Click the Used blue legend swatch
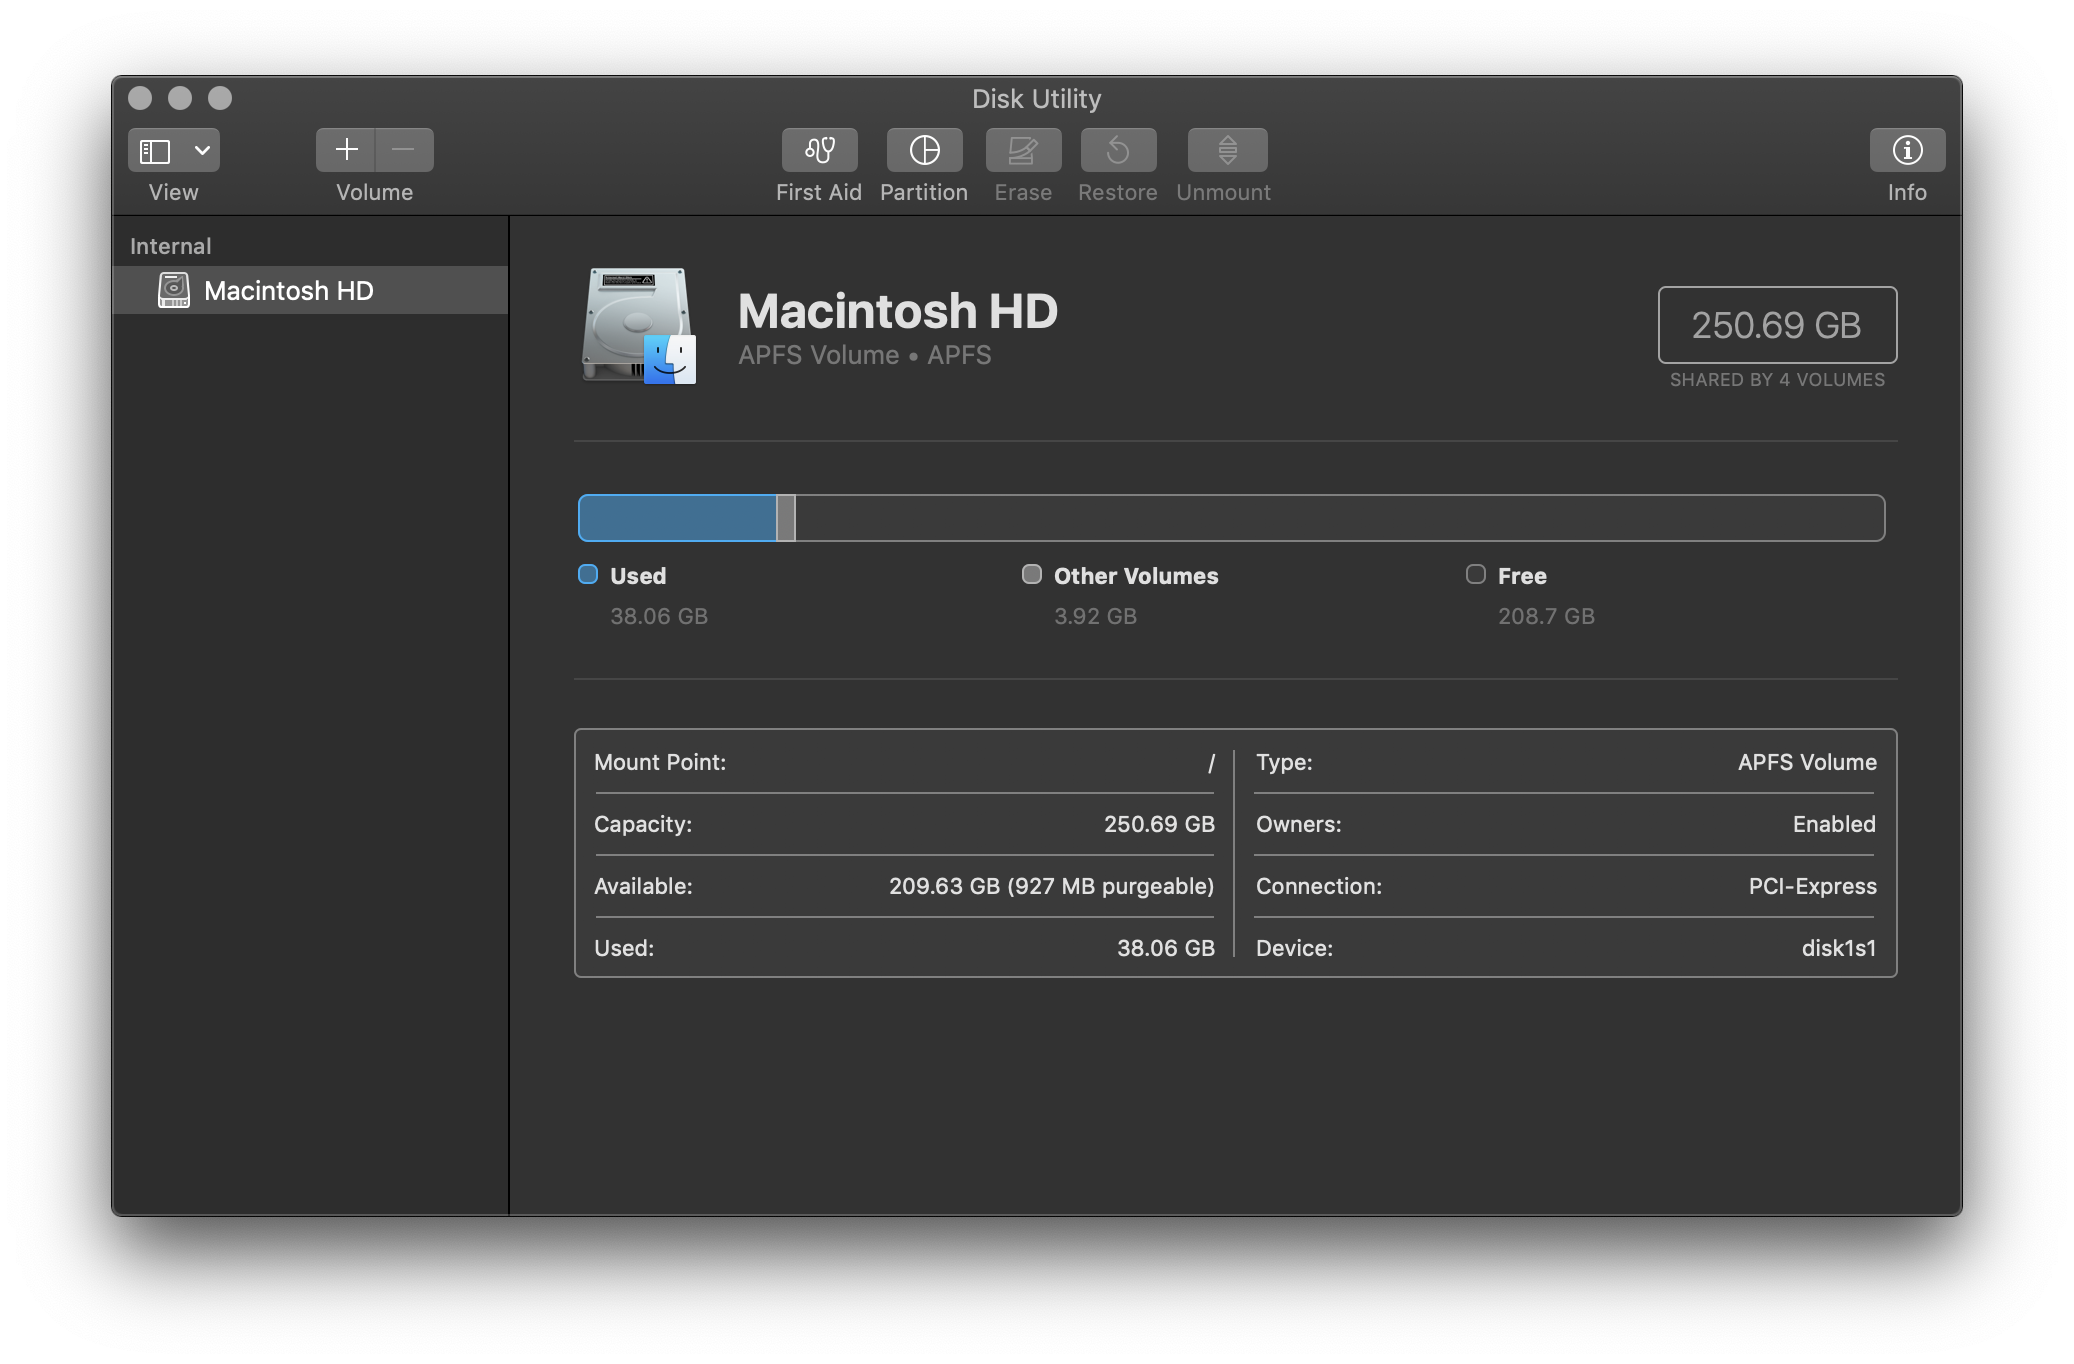Viewport: 2074px width, 1364px height. point(588,574)
